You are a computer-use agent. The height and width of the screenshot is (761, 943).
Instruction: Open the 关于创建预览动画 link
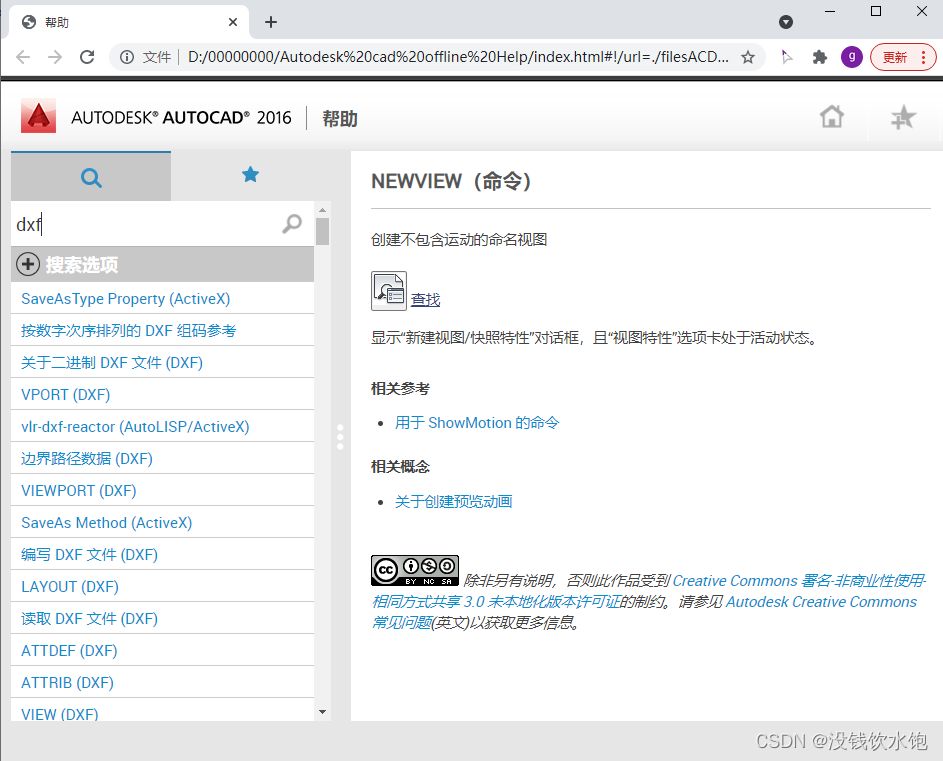(x=453, y=501)
